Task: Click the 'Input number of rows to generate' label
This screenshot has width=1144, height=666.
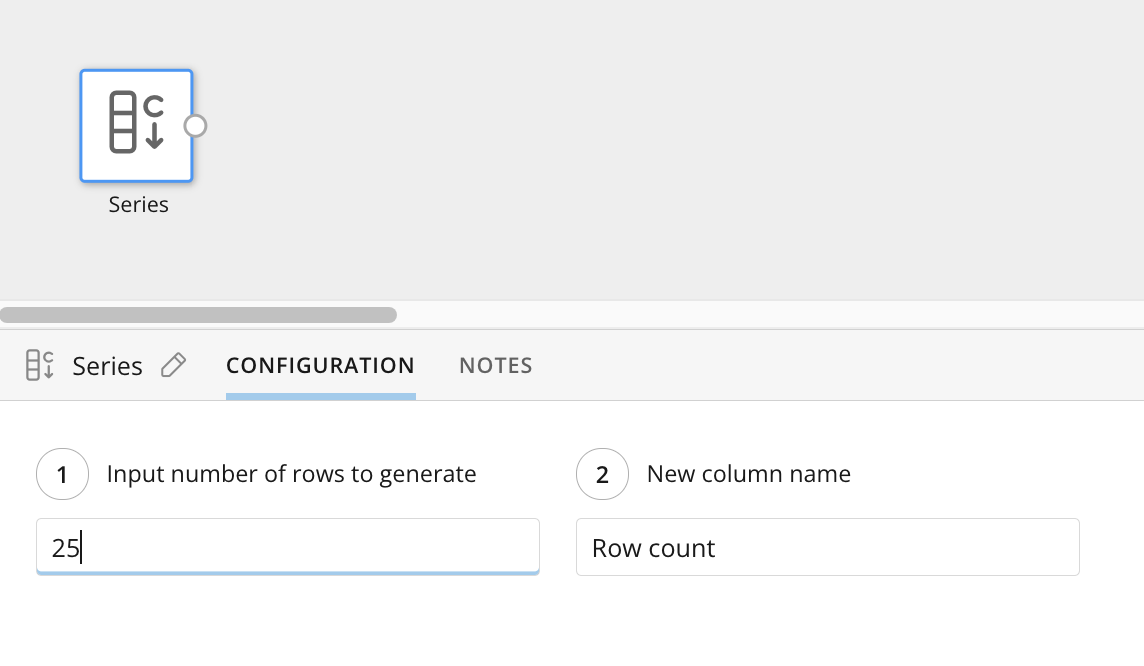Action: (292, 474)
